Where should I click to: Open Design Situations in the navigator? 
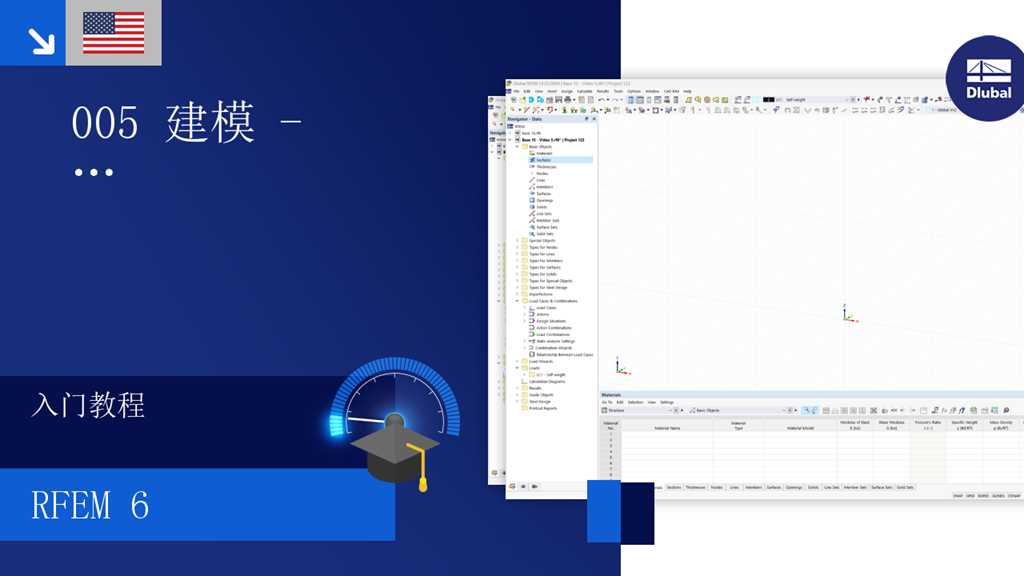pyautogui.click(x=551, y=321)
